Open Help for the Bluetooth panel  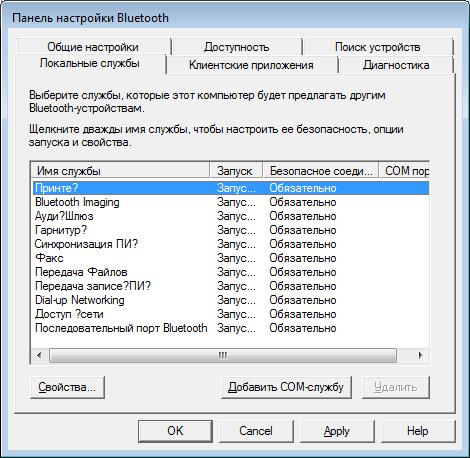(x=418, y=431)
